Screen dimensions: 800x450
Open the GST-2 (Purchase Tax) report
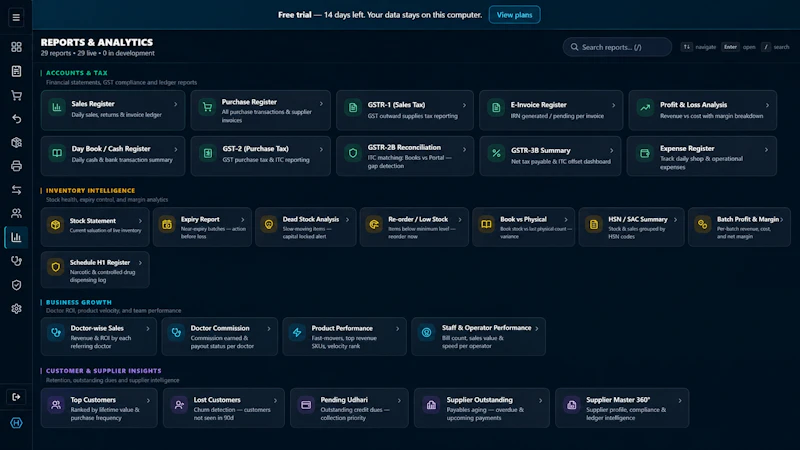point(260,156)
